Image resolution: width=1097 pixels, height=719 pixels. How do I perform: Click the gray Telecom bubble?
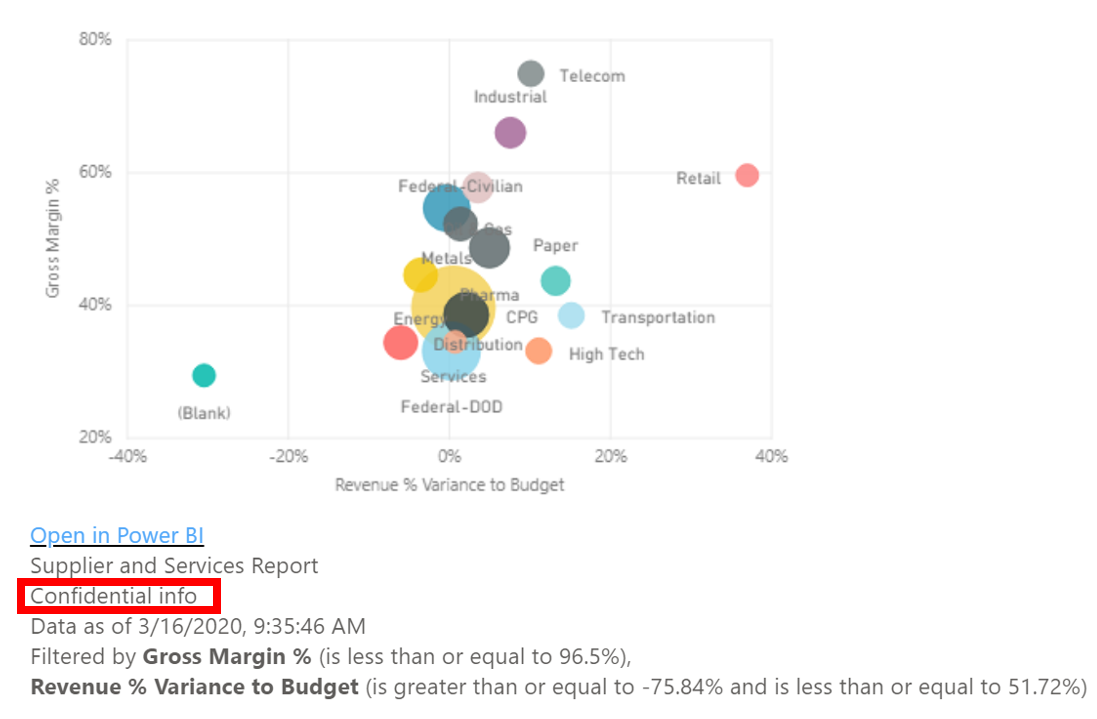click(x=531, y=73)
